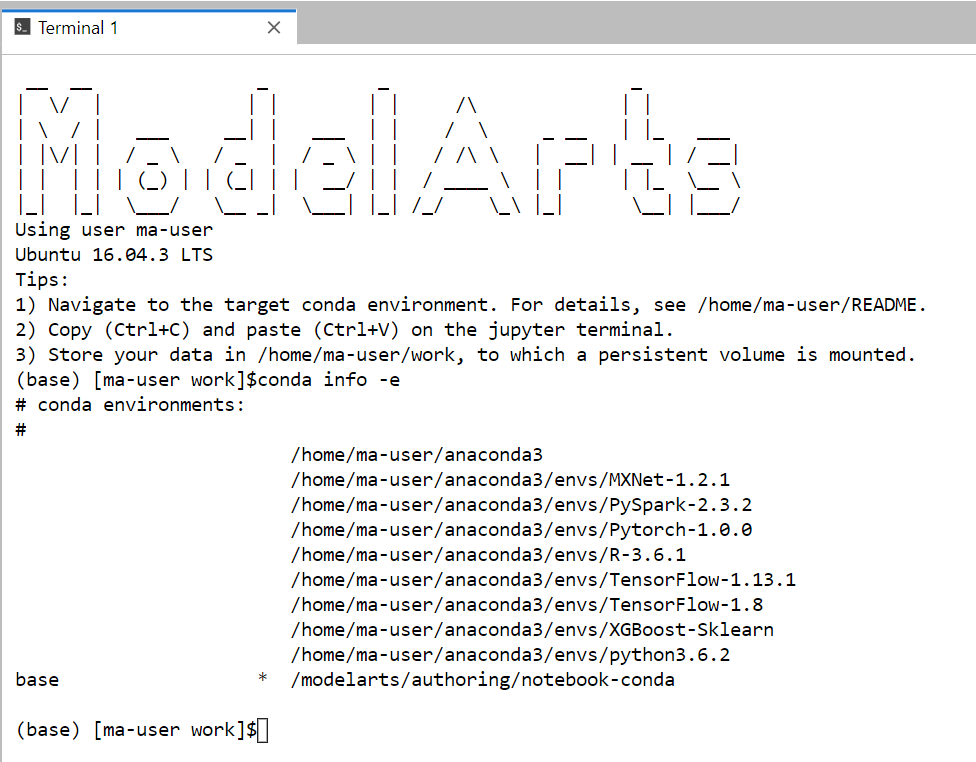The width and height of the screenshot is (976, 762).
Task: Click the 'base' environment name
Action: tap(37, 680)
